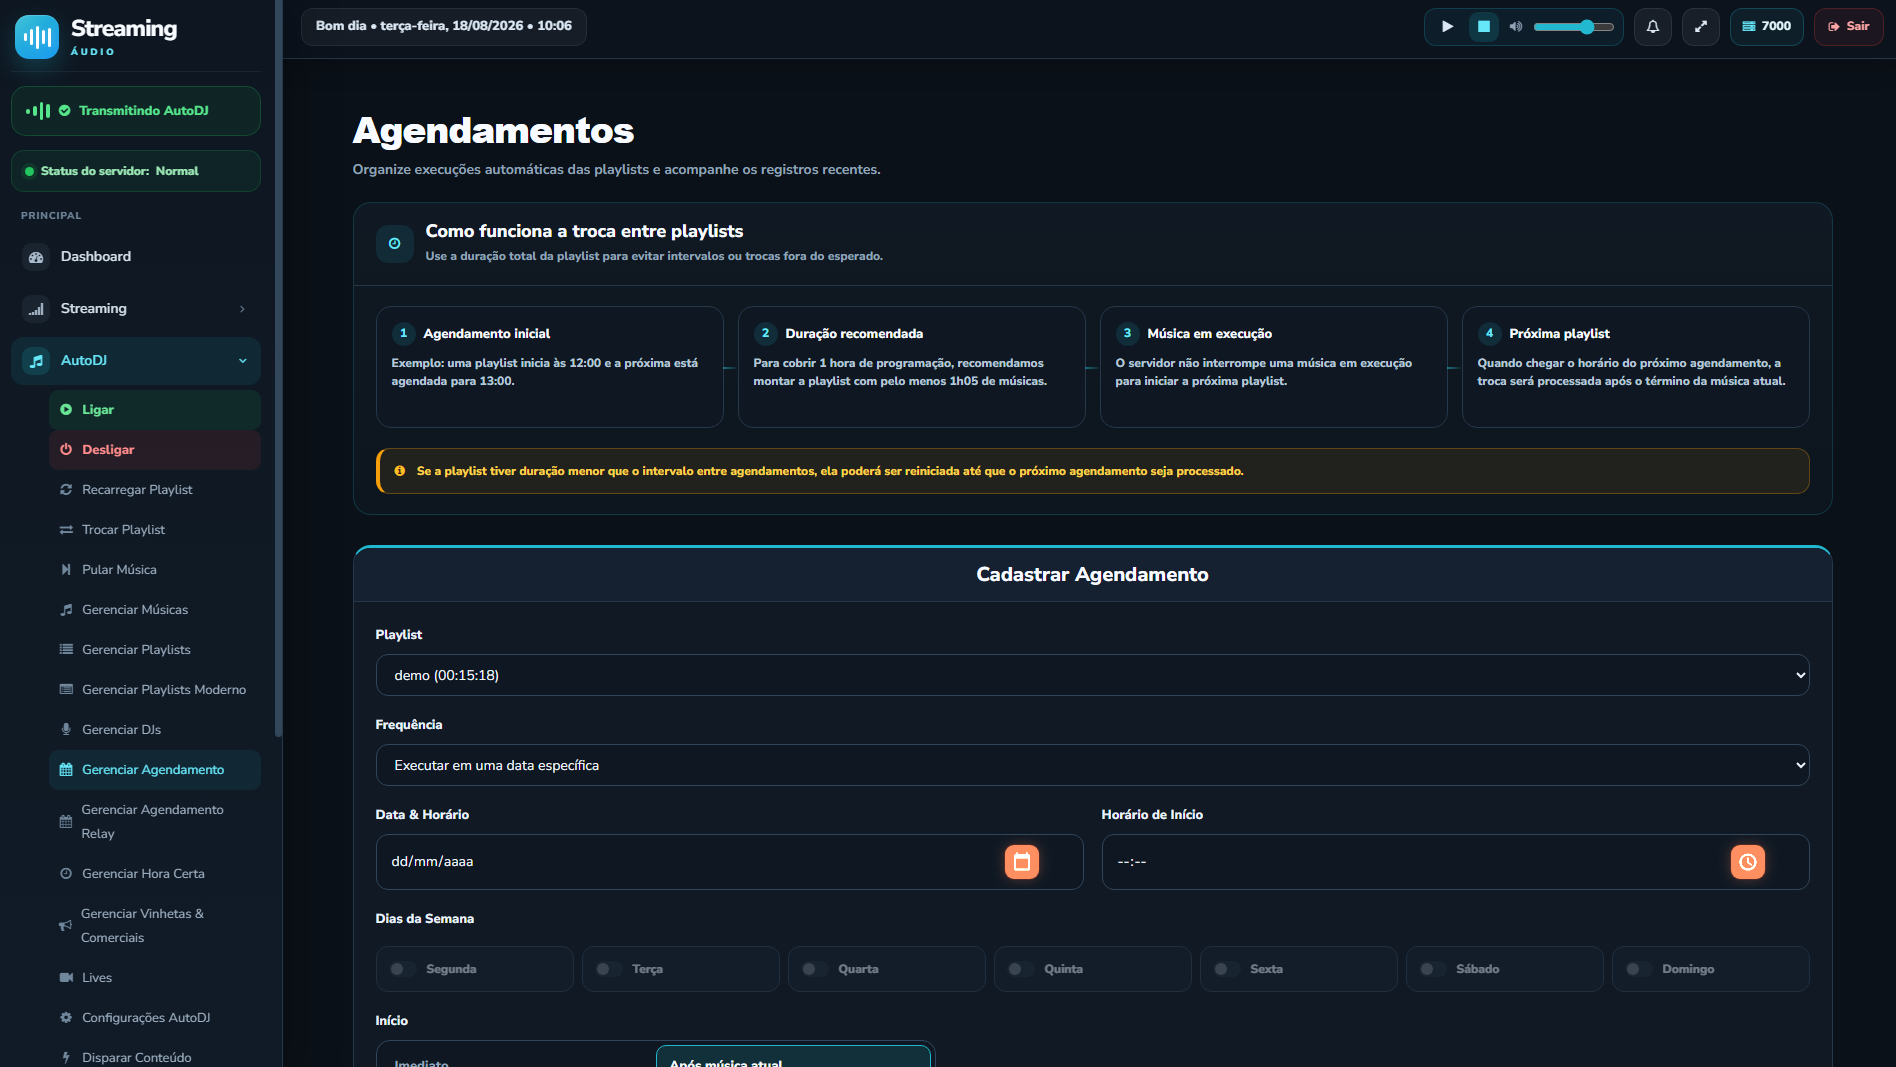Click the Streaming signal bars icon

pyautogui.click(x=36, y=309)
